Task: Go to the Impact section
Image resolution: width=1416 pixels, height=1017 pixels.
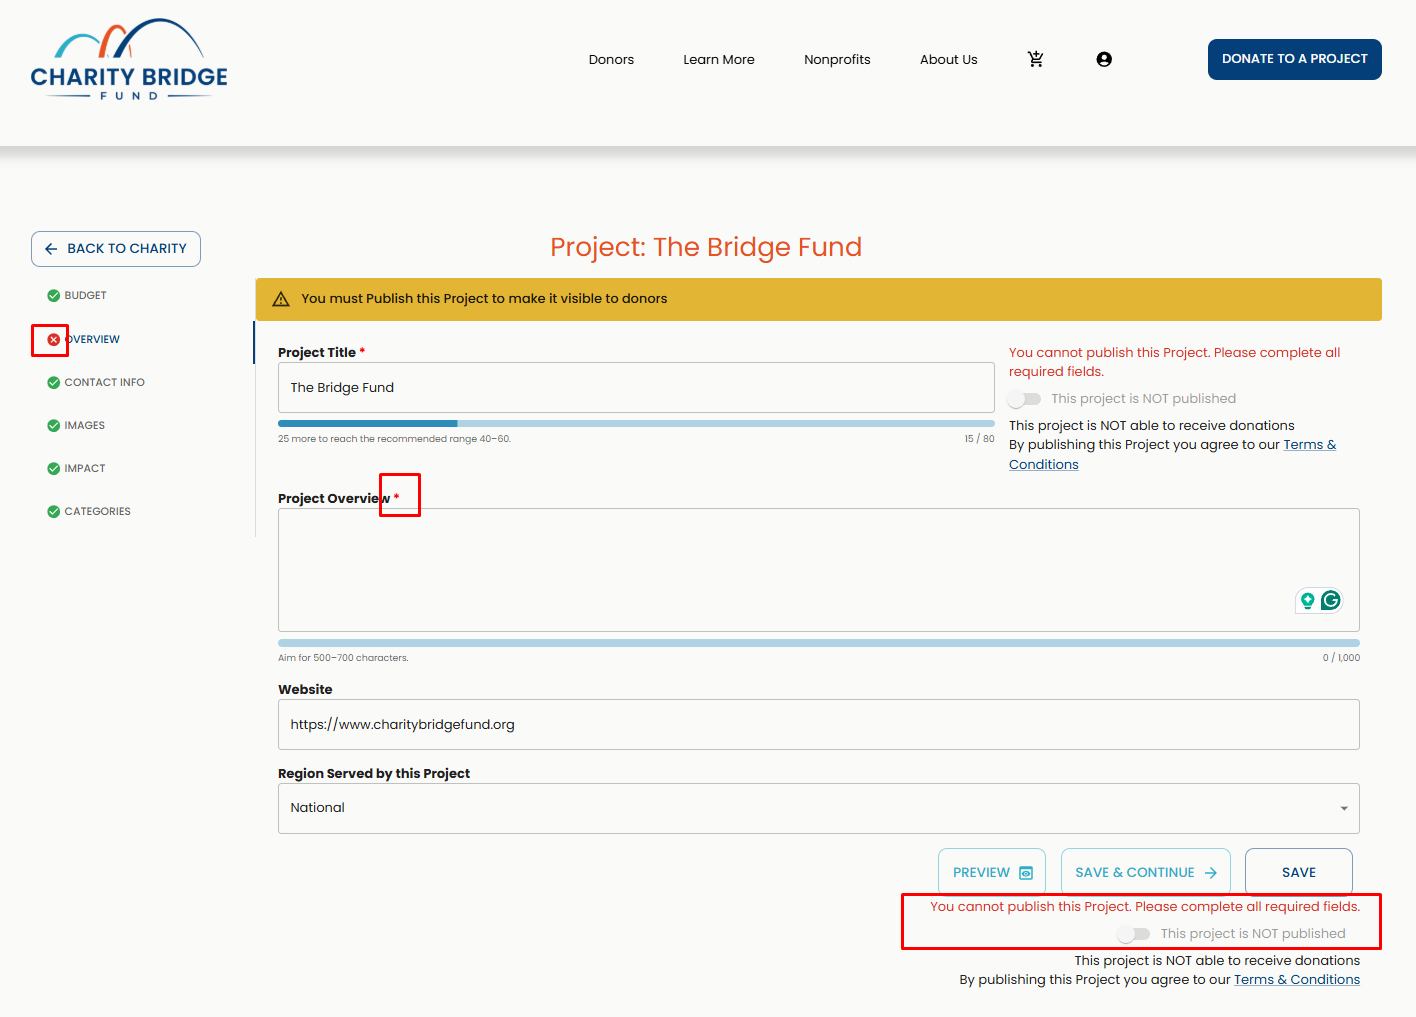Action: tap(85, 468)
